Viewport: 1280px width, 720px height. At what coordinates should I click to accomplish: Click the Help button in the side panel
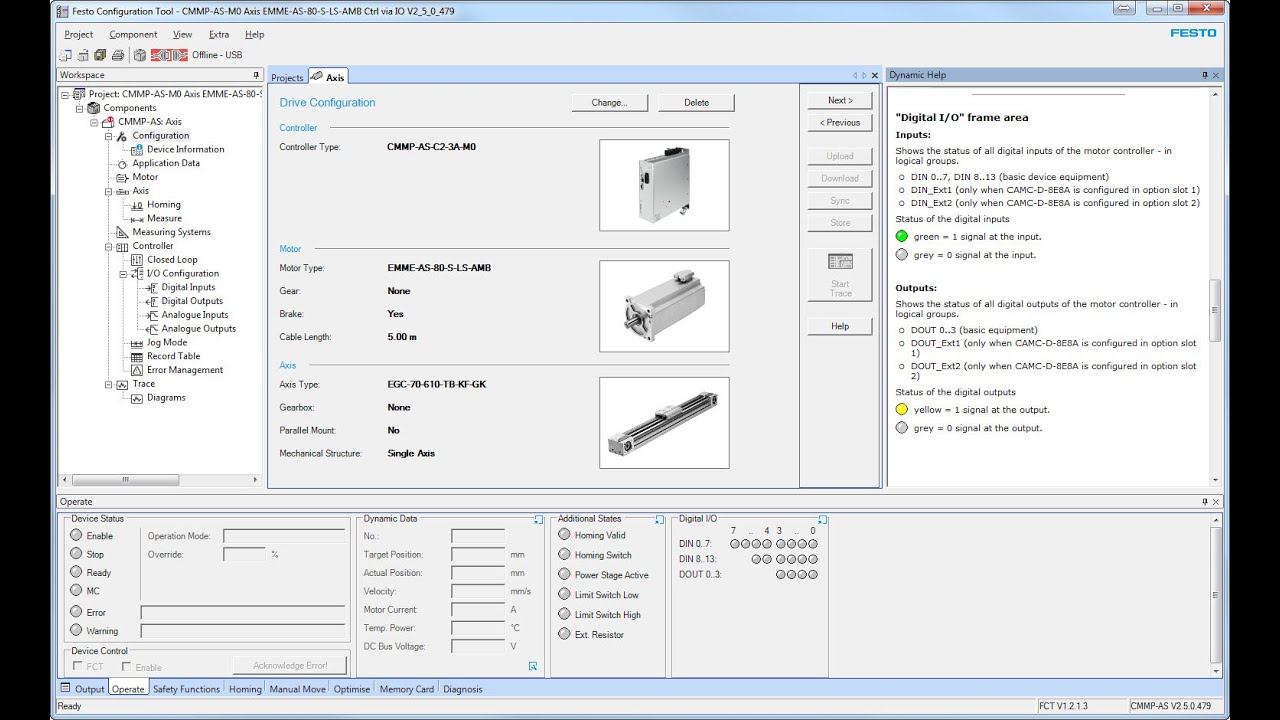tap(840, 327)
